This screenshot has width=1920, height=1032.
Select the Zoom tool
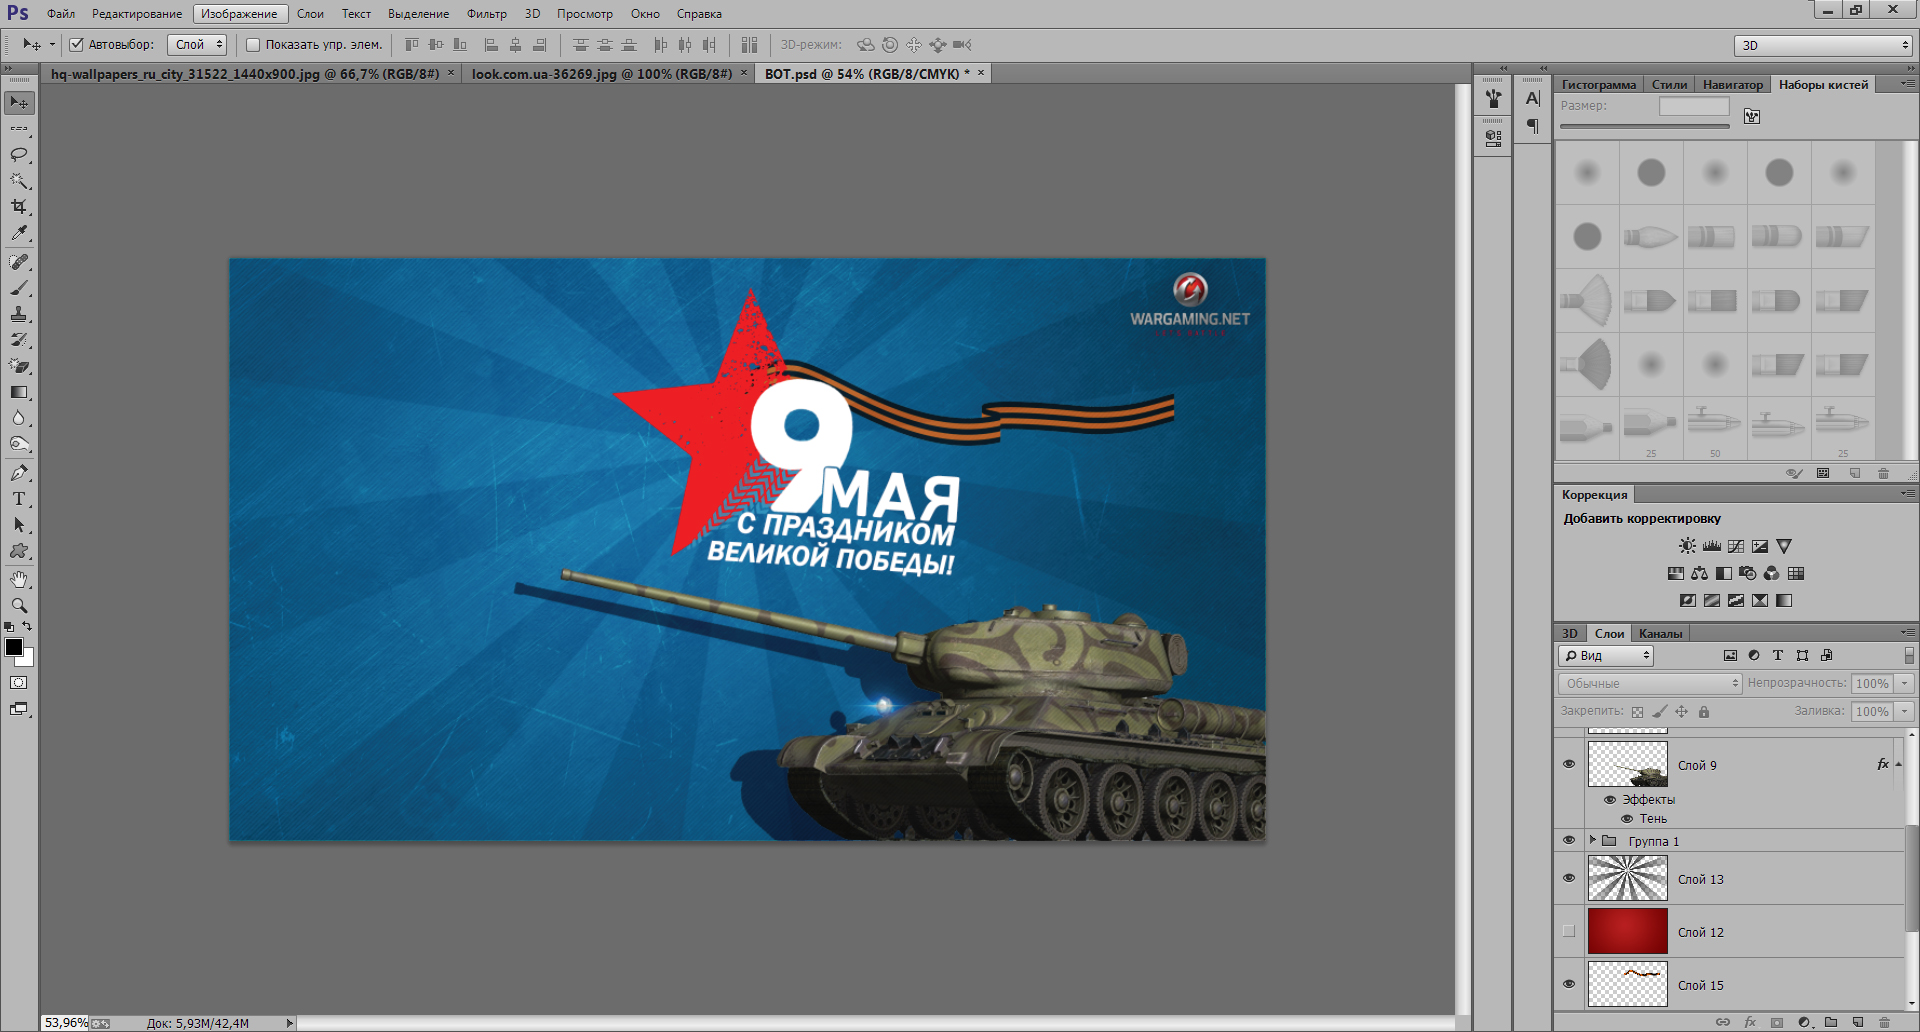click(19, 606)
